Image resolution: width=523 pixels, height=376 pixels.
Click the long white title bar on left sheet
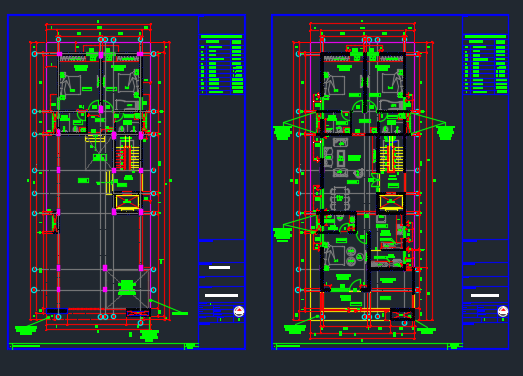(x=221, y=295)
